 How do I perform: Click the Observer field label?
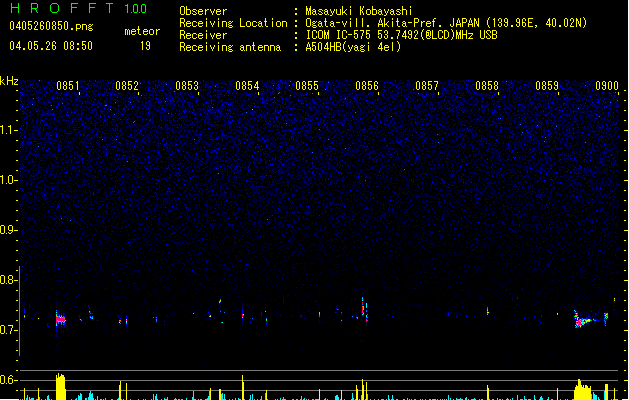tap(203, 11)
